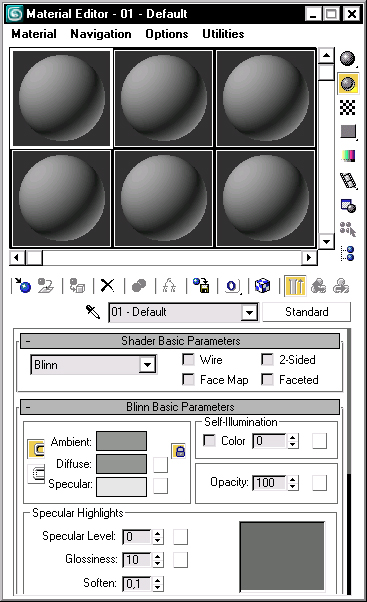Click the Self-Illumination value spinner arrows
Image resolution: width=367 pixels, height=602 pixels.
293,441
